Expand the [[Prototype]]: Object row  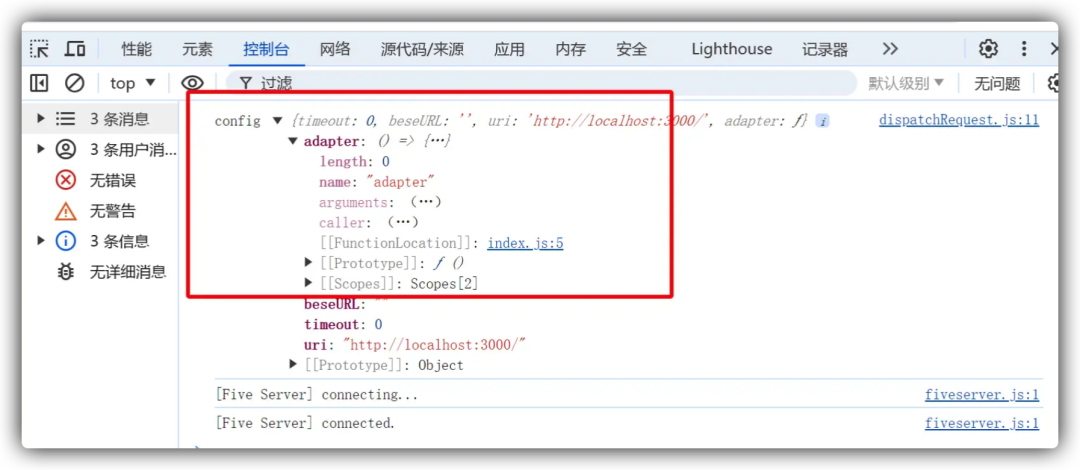[x=294, y=365]
